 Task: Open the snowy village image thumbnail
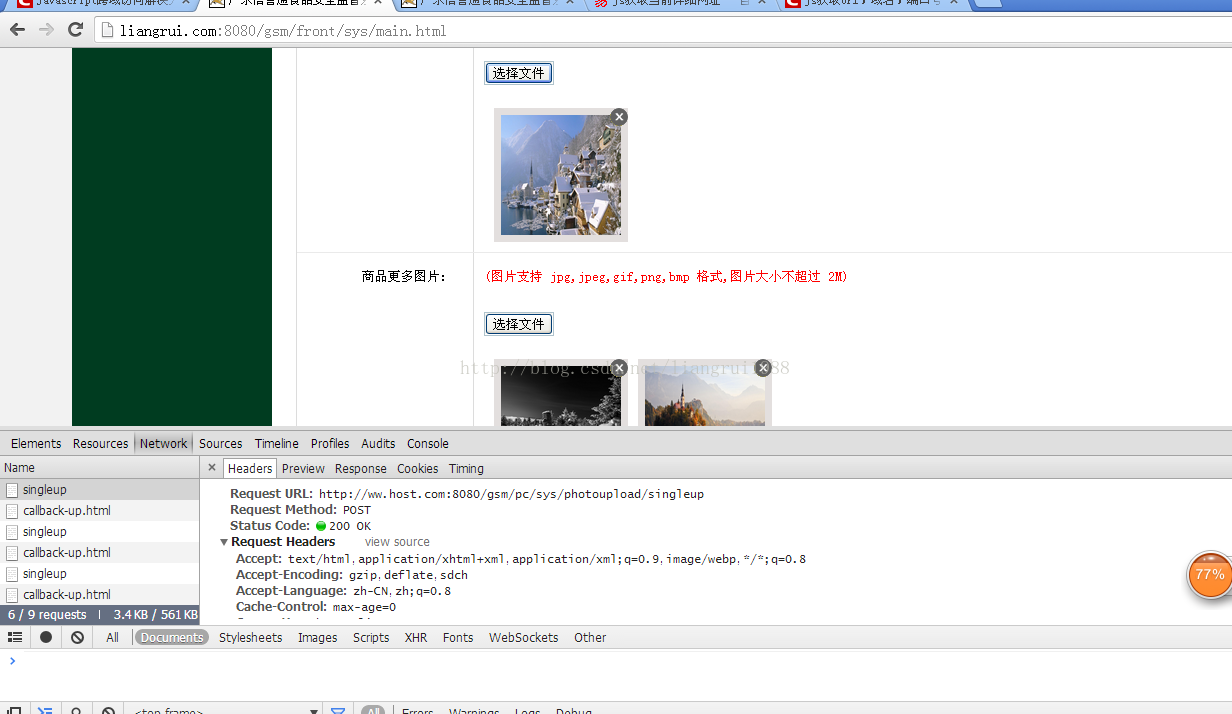560,175
